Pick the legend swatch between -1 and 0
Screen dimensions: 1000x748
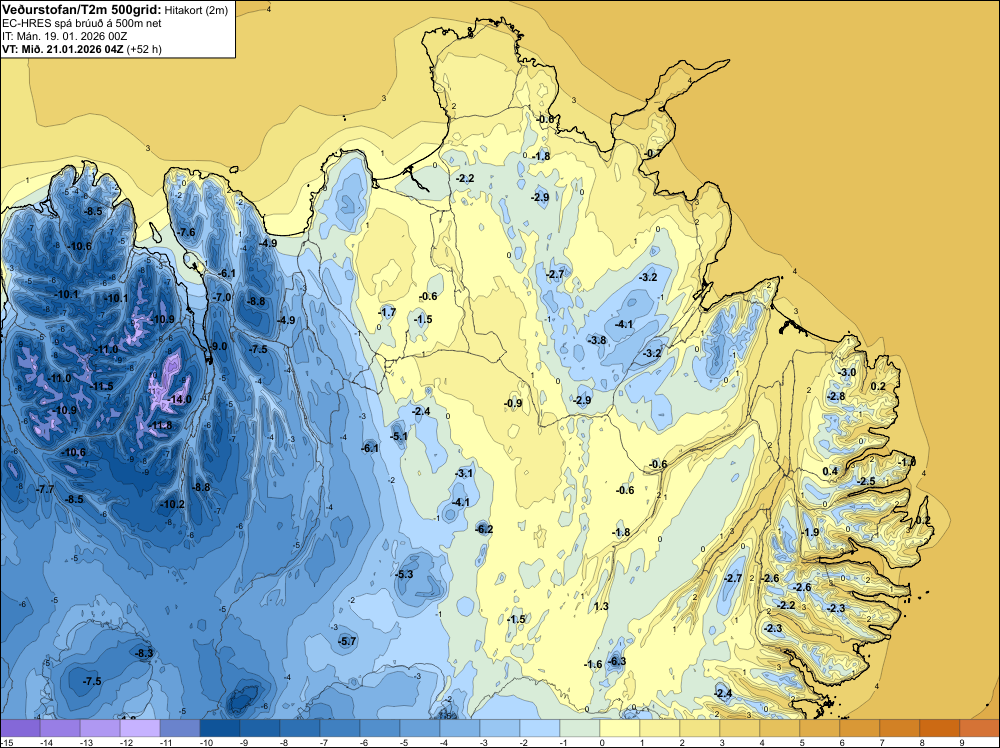580,728
